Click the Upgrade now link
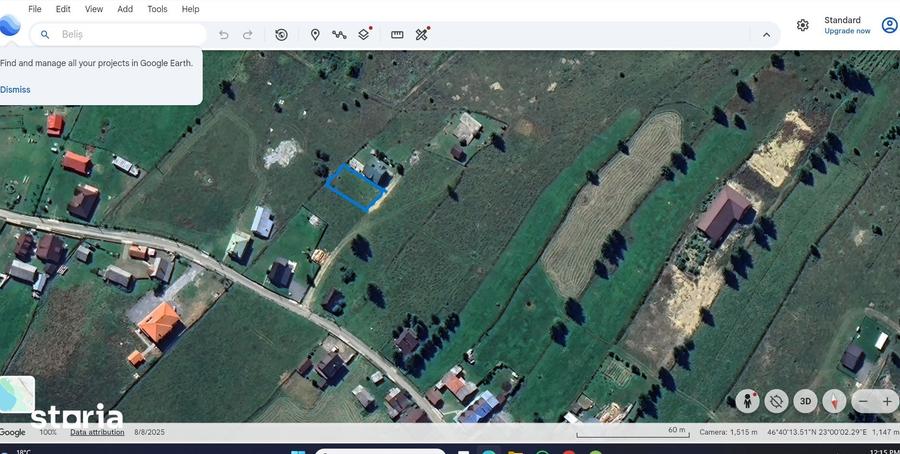The width and height of the screenshot is (900, 454). click(x=847, y=31)
